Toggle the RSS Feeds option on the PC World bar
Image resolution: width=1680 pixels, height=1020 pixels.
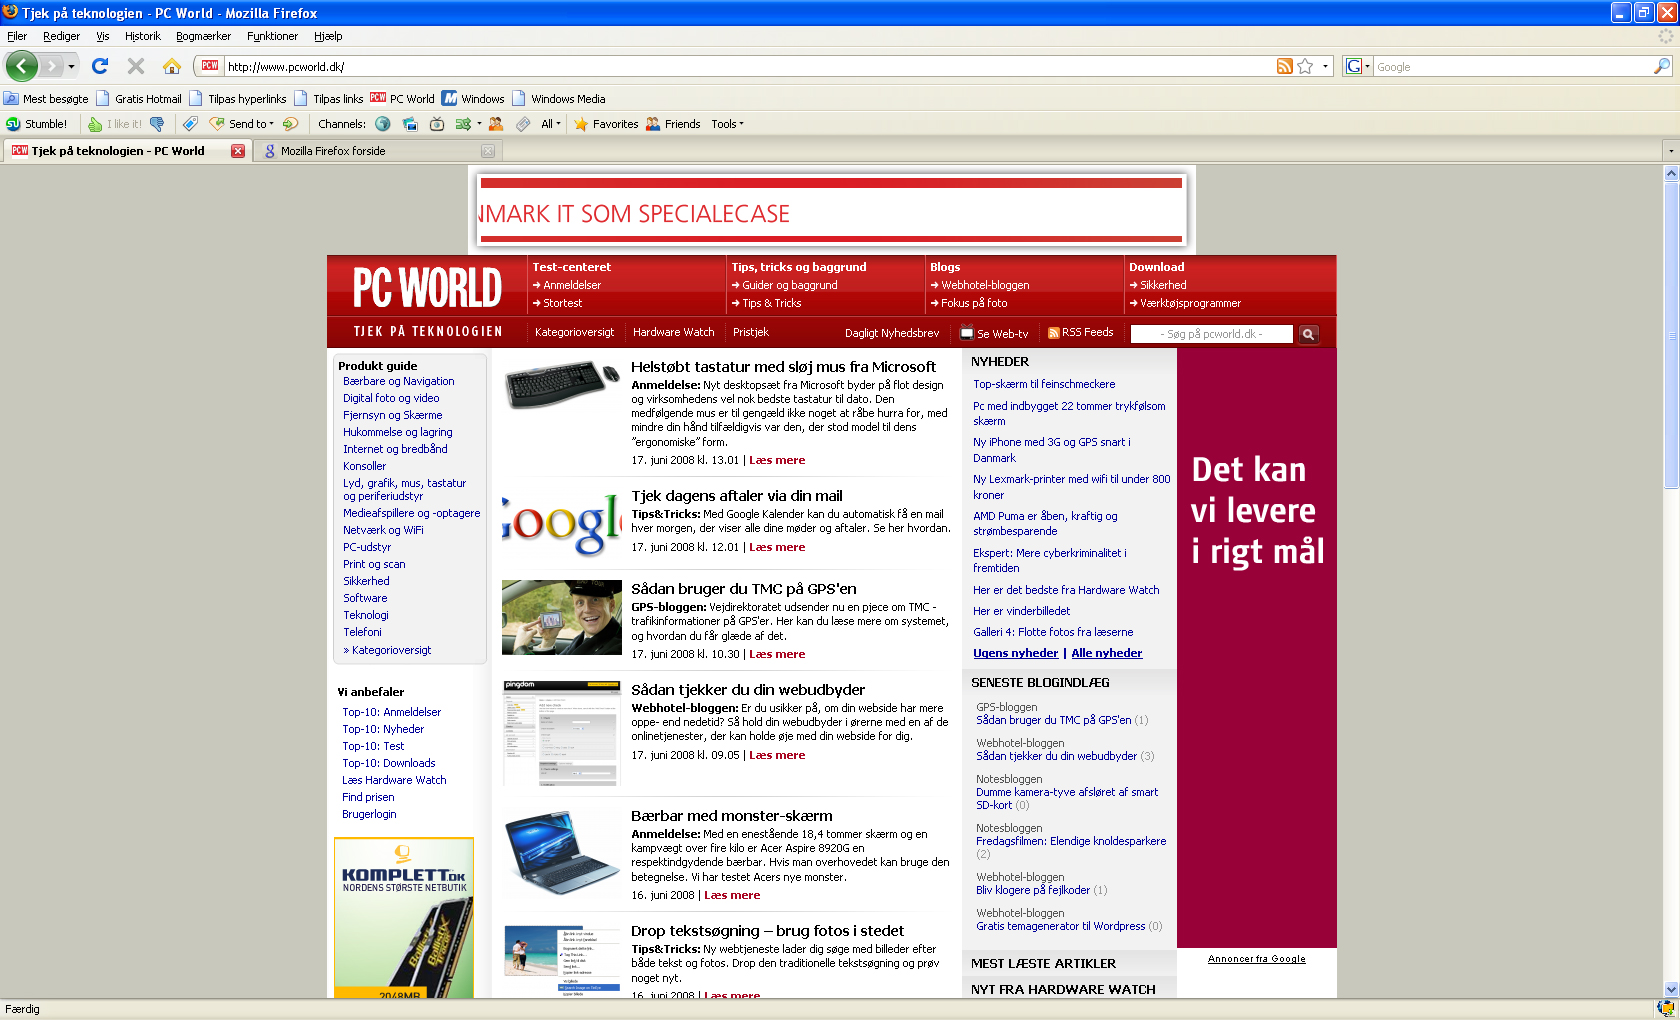[1080, 332]
